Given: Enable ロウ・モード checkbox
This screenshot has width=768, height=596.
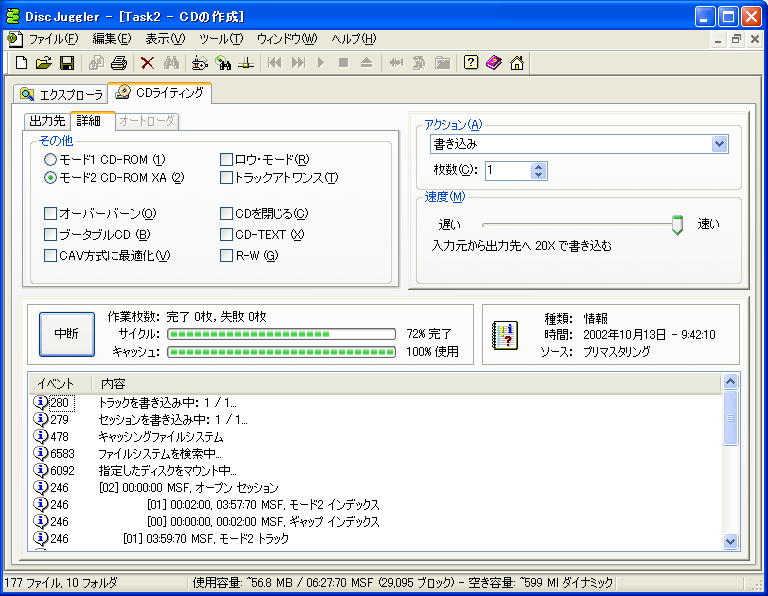Looking at the screenshot, I should pyautogui.click(x=226, y=160).
